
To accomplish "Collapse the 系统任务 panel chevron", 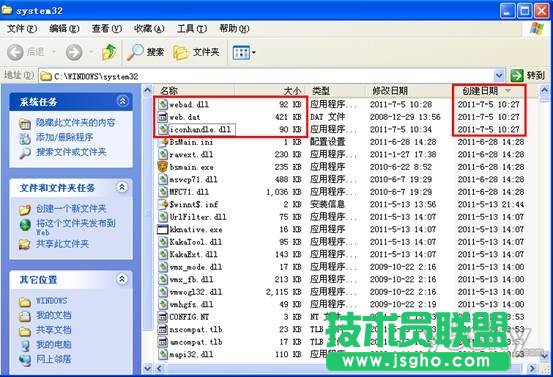I will [122, 102].
